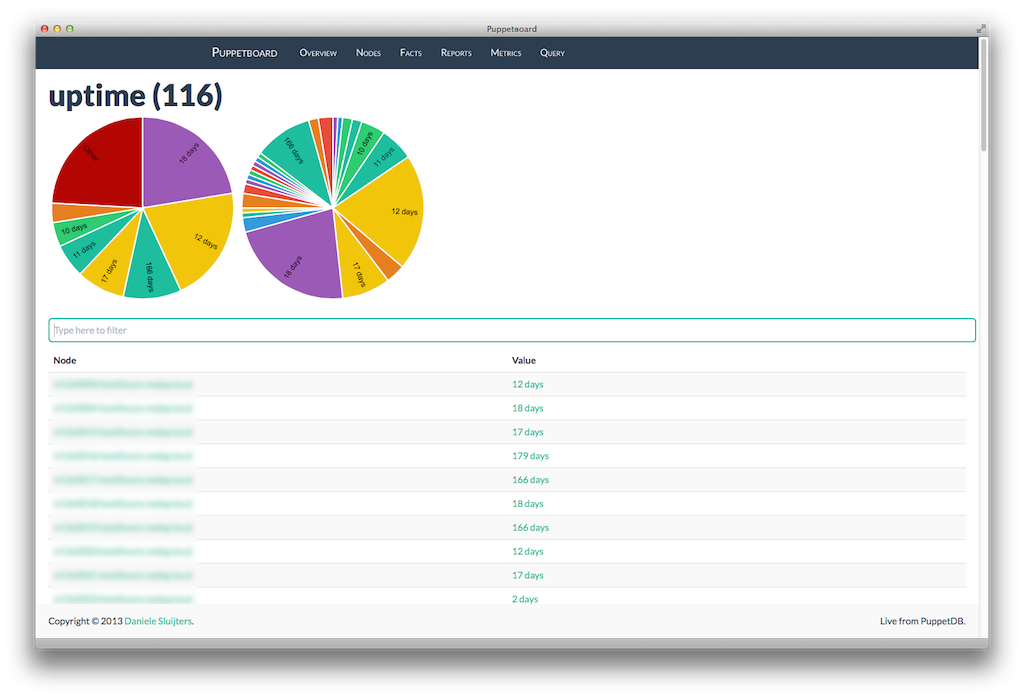Click the Node column header

[65, 360]
